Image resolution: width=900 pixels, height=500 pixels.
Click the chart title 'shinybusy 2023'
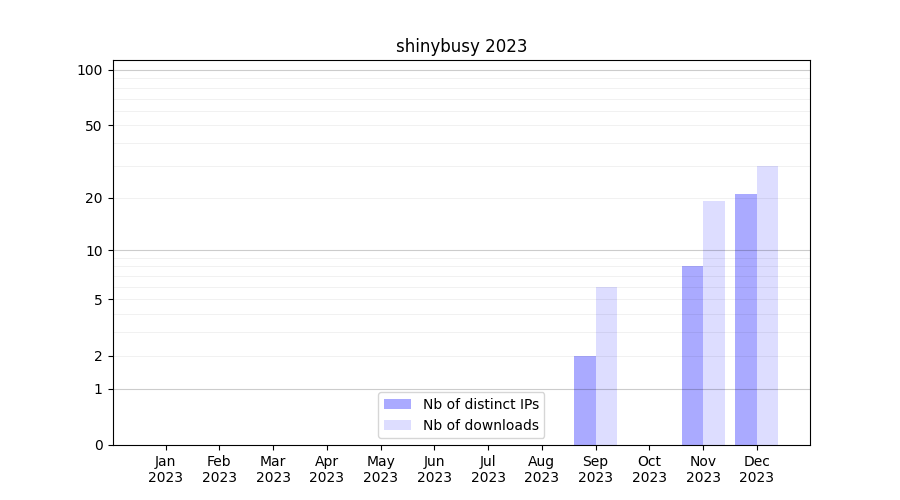tap(461, 46)
